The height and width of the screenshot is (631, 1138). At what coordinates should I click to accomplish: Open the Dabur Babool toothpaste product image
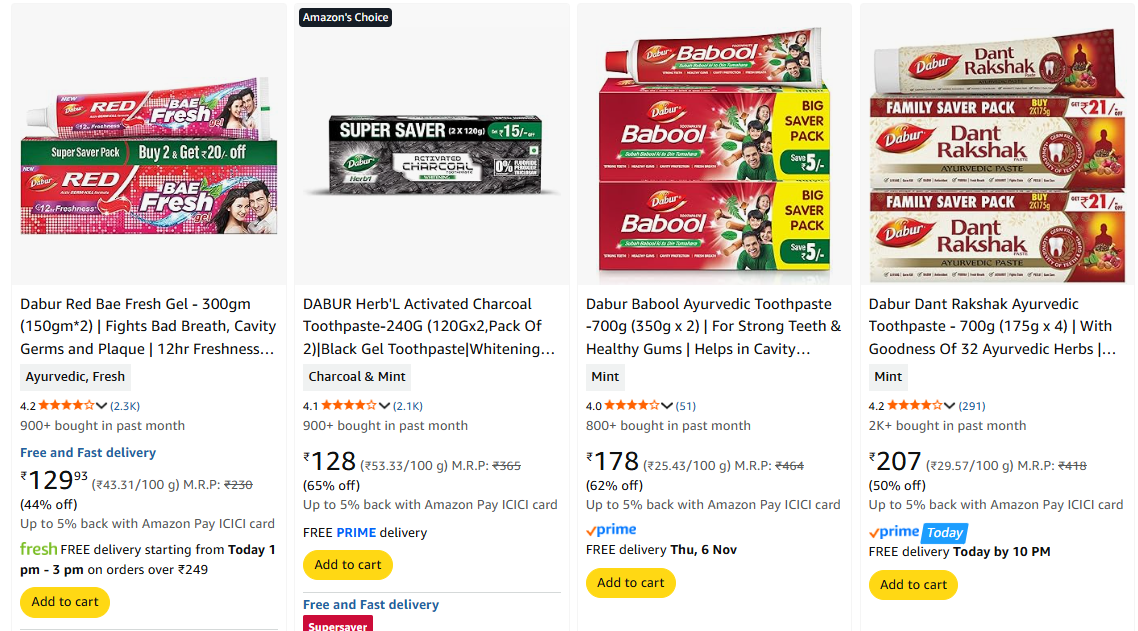click(714, 155)
